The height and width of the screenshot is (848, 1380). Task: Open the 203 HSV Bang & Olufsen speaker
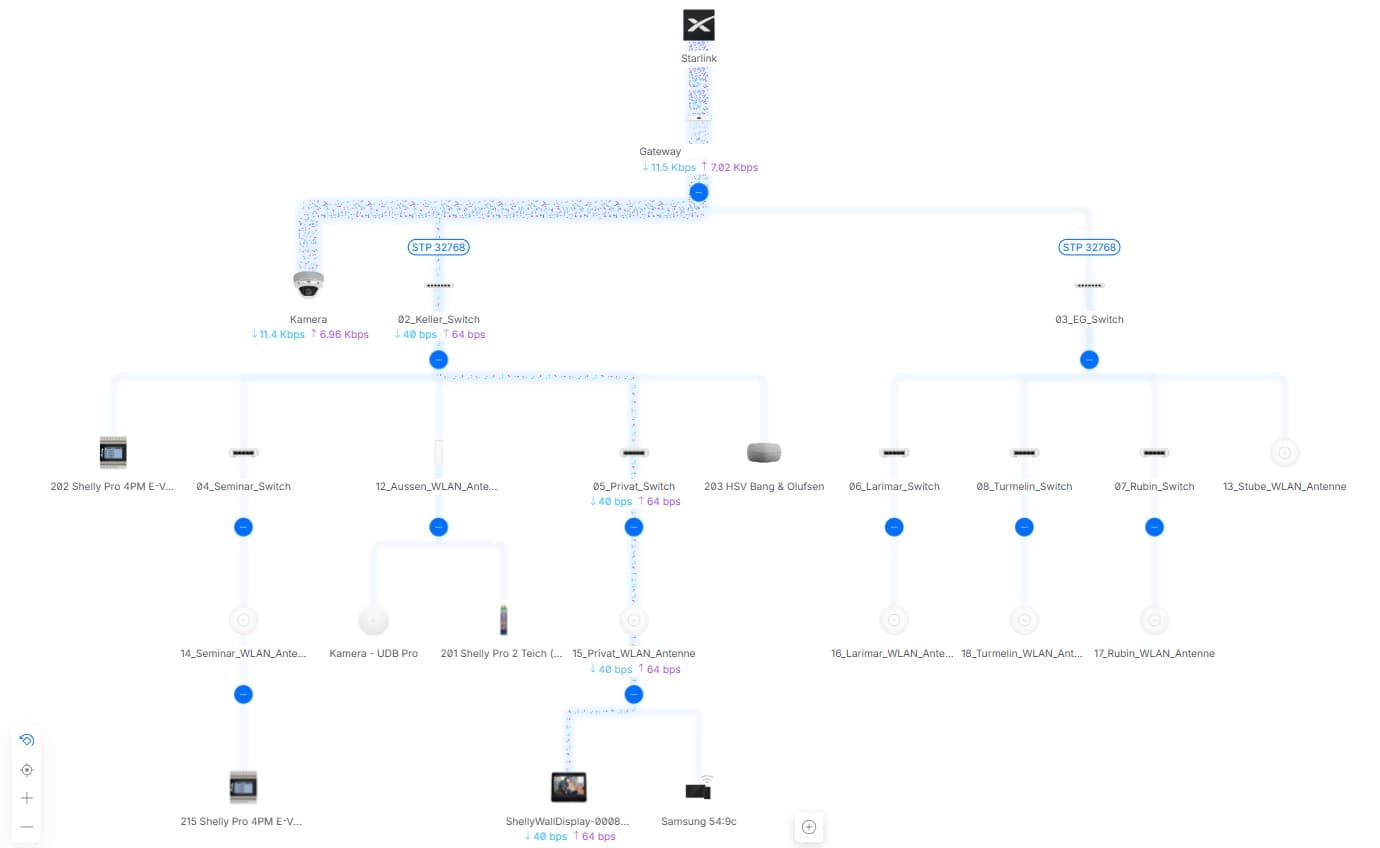tap(763, 453)
